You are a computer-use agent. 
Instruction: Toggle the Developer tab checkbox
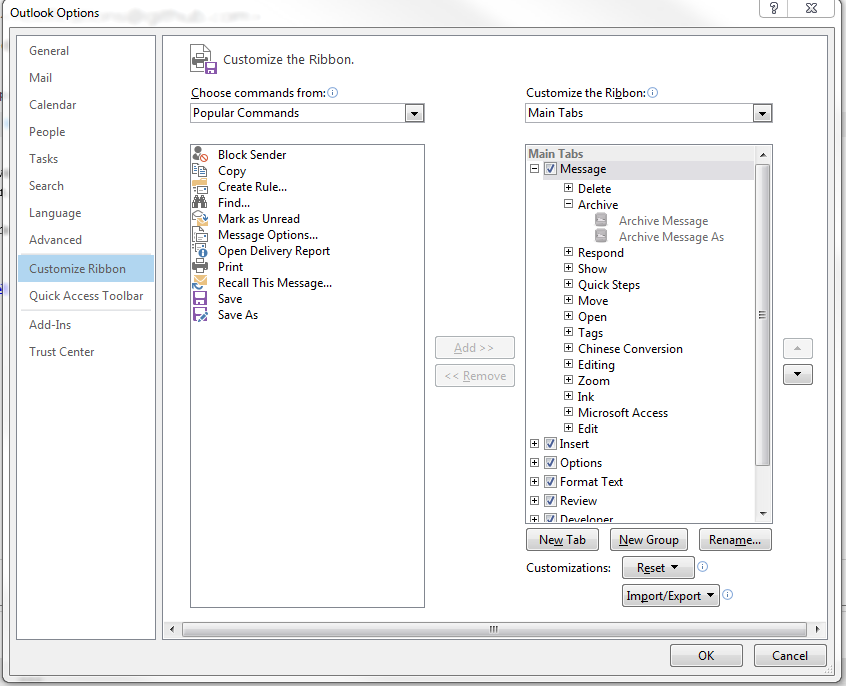click(550, 518)
